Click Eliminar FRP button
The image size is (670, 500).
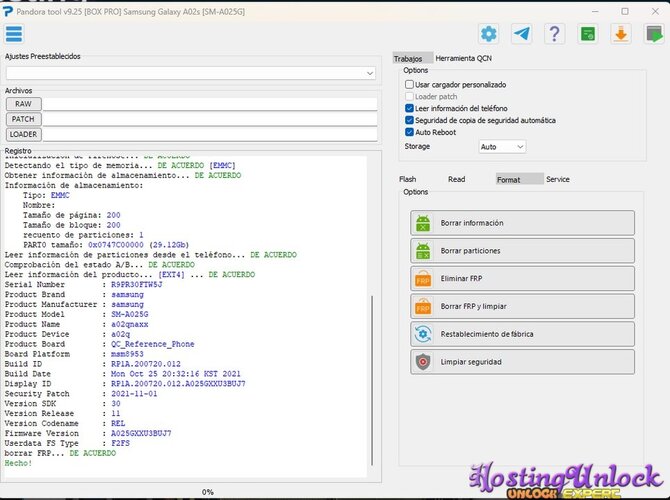coord(522,279)
